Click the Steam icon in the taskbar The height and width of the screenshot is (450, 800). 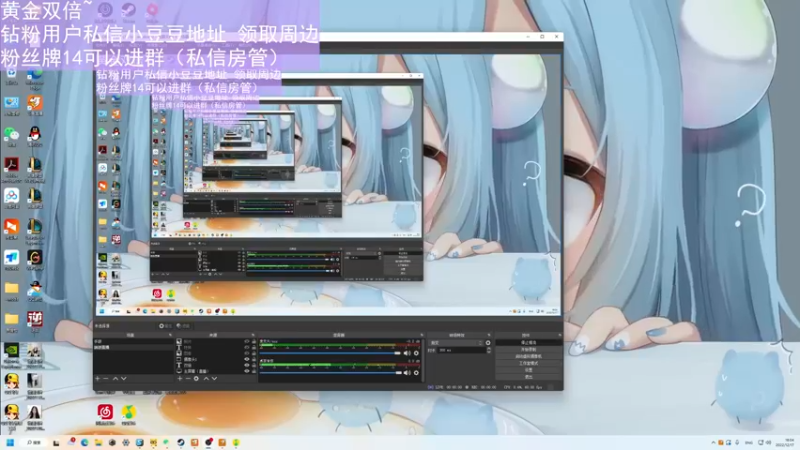181,442
